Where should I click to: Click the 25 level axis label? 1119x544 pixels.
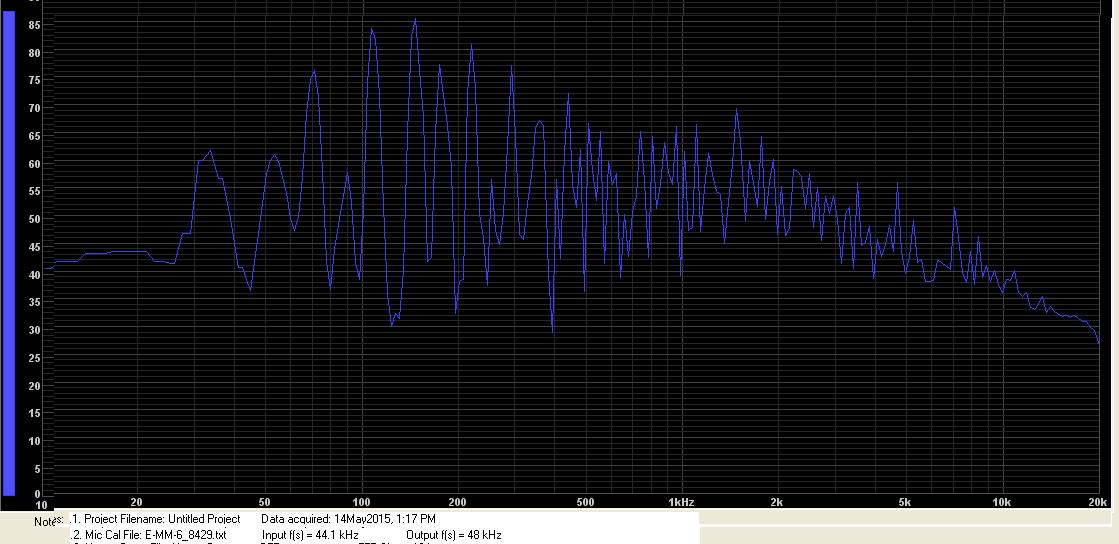[34, 358]
